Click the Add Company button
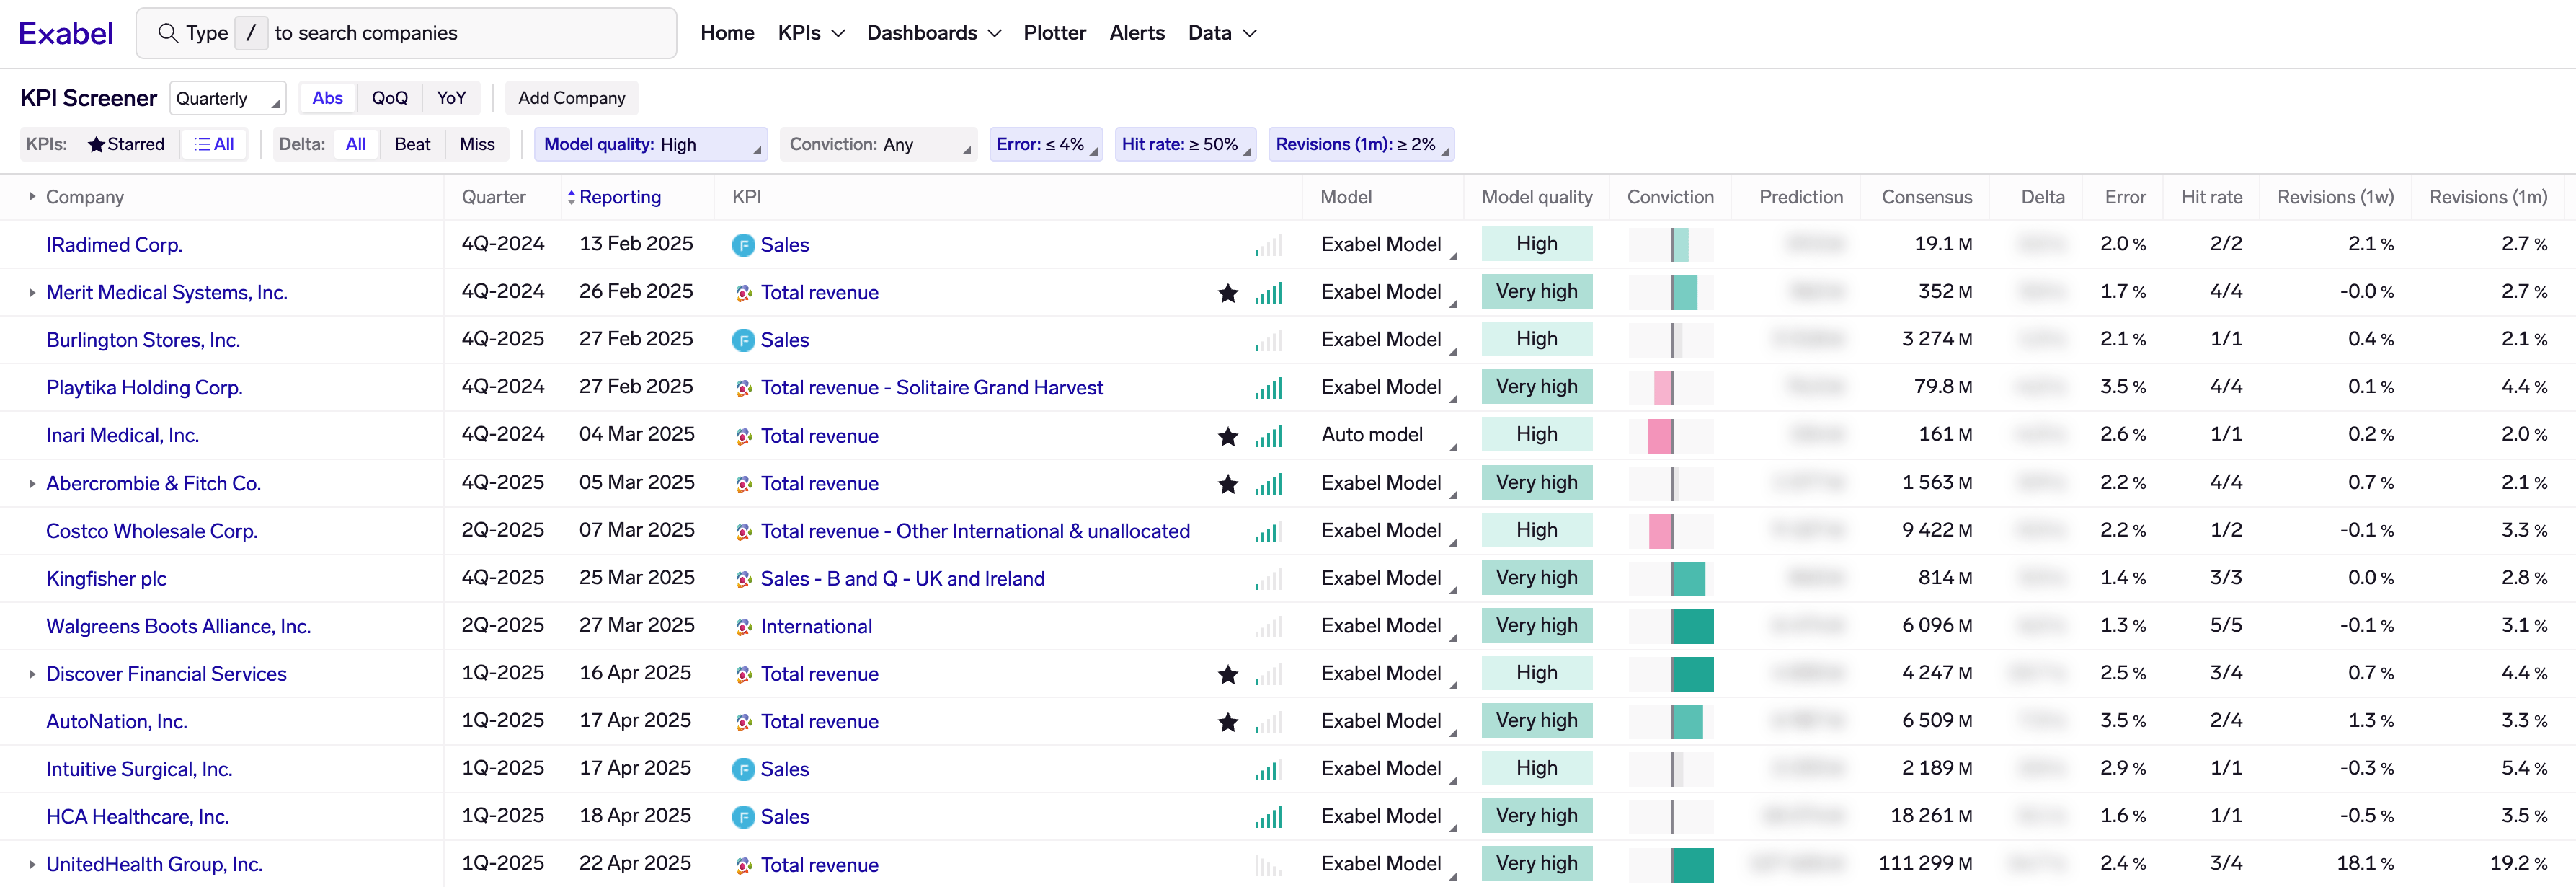The image size is (2576, 887). (x=571, y=98)
